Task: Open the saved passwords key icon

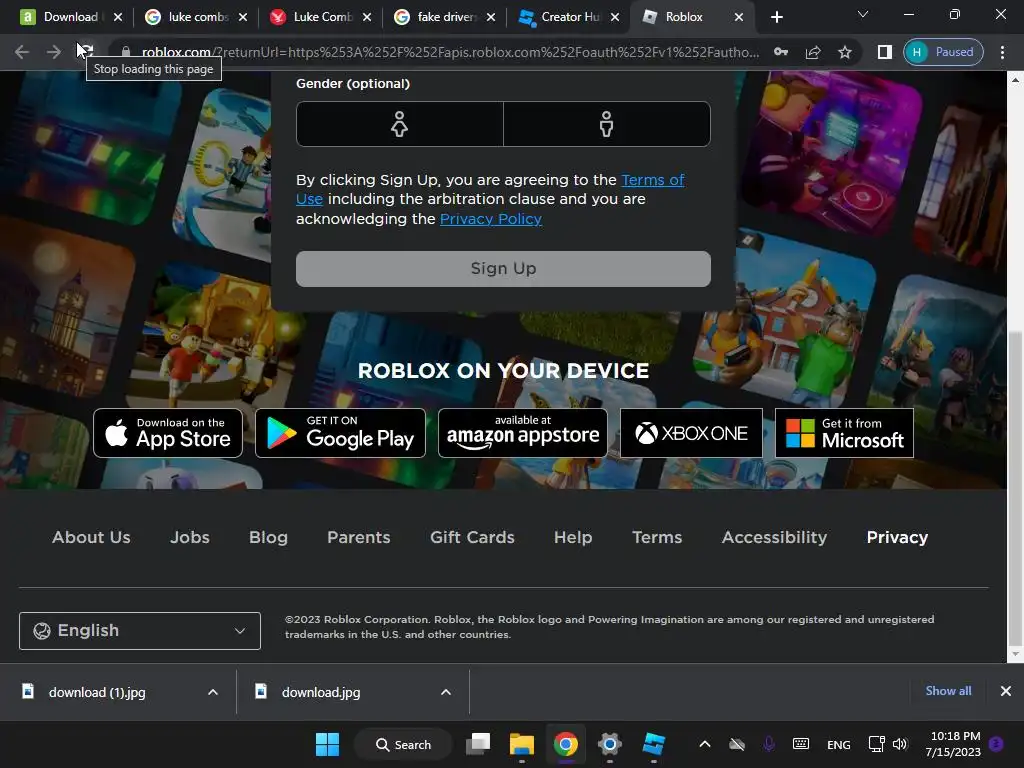Action: [781, 52]
